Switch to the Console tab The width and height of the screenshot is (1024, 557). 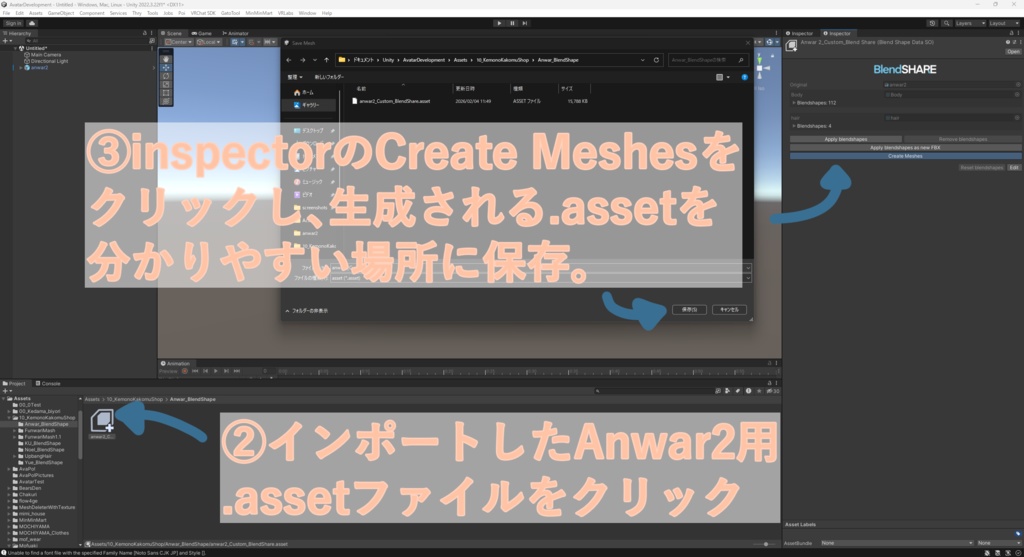pos(48,383)
